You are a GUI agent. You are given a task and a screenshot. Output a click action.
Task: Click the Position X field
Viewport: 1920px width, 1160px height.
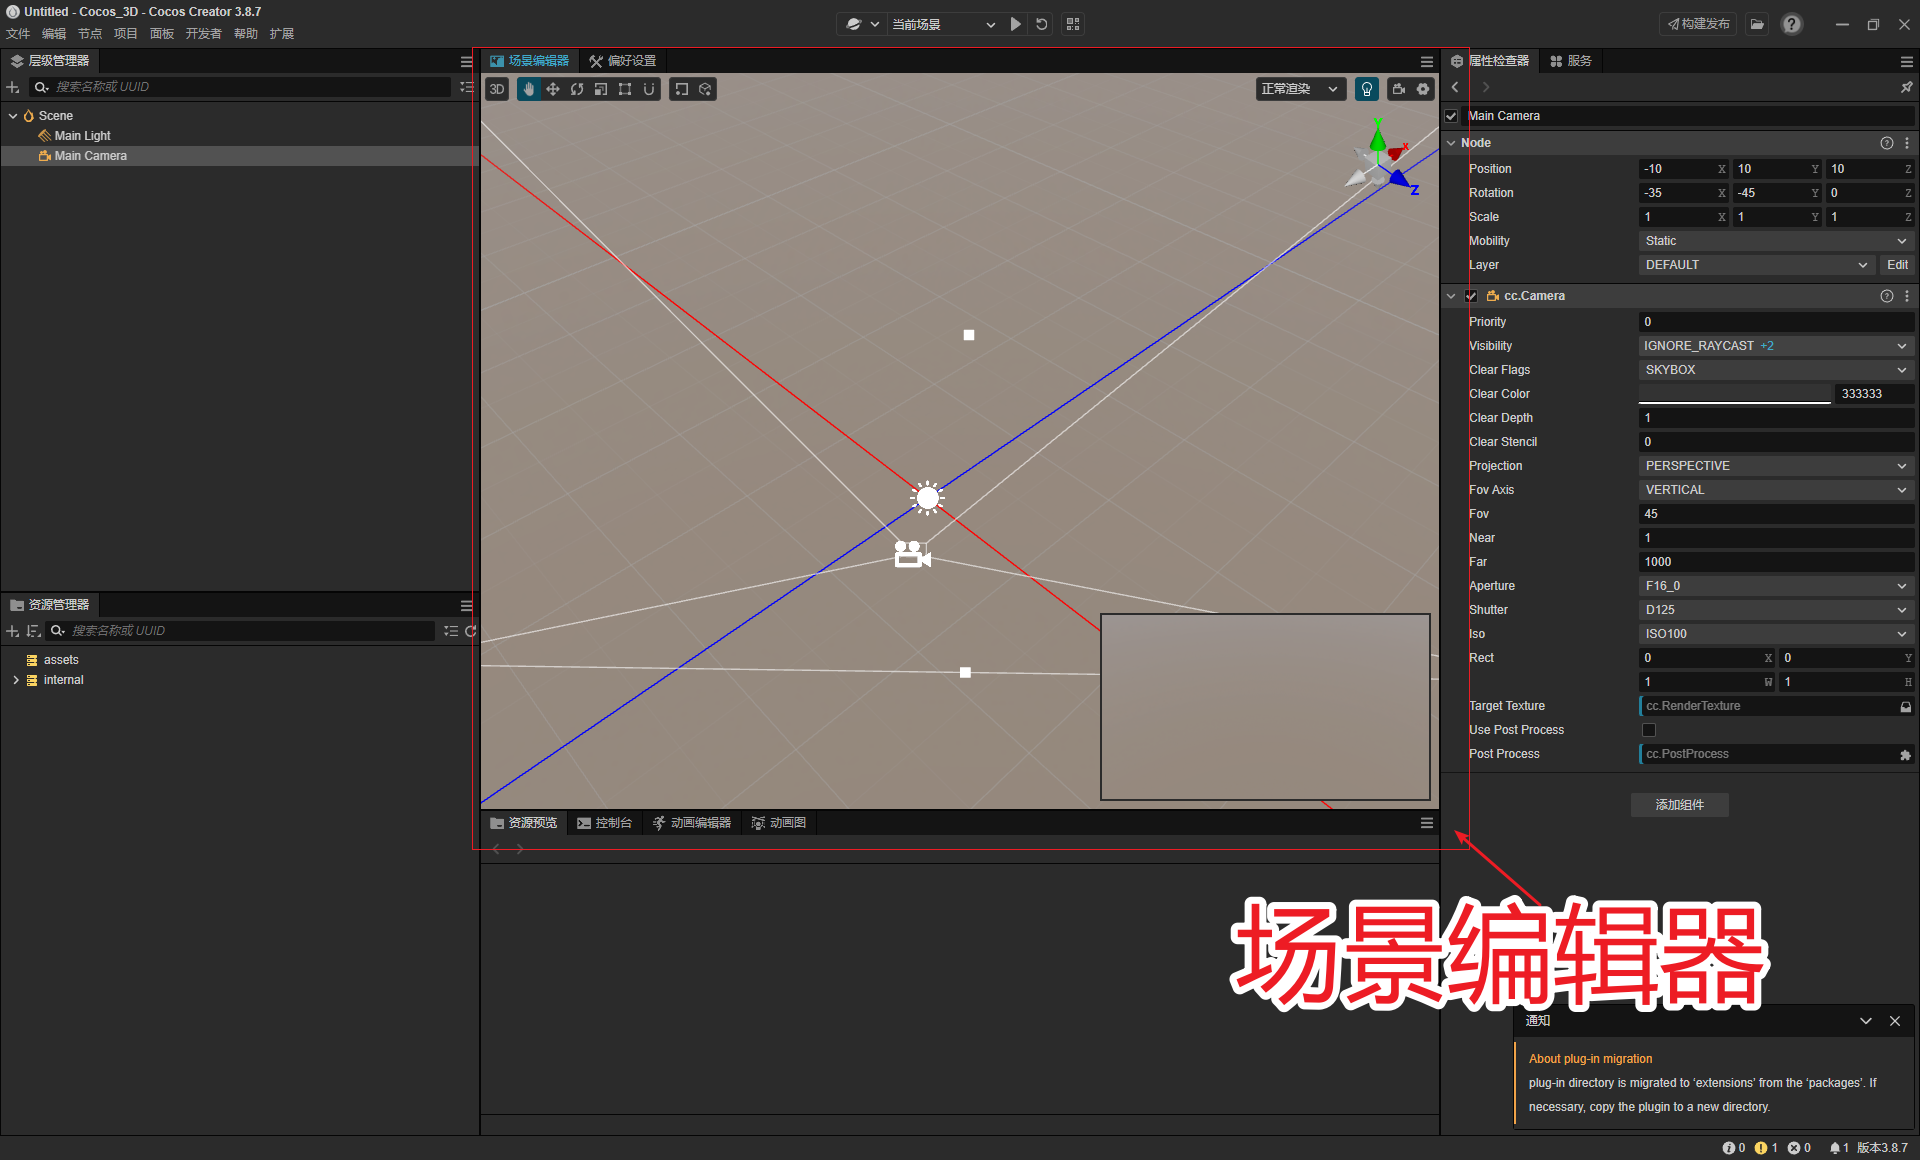[1684, 169]
